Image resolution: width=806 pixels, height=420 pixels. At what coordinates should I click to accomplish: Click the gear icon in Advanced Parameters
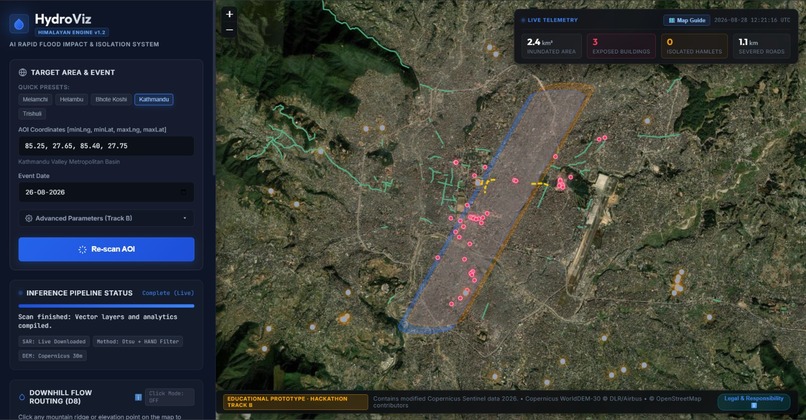tap(29, 218)
